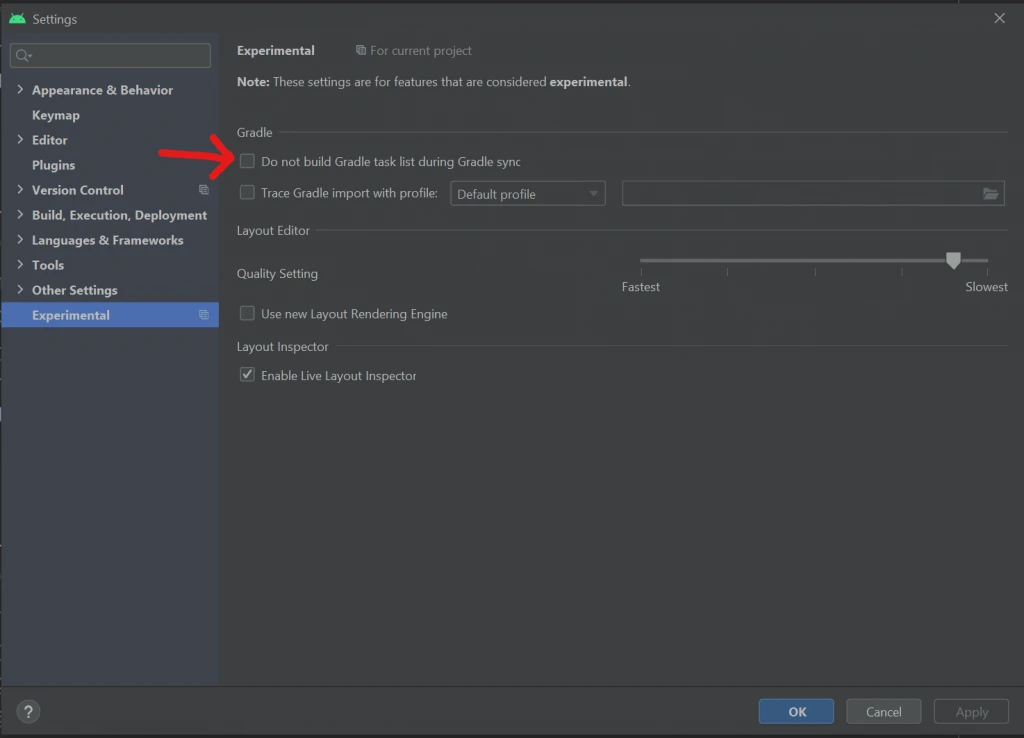Check 'Trace Gradle import with profile'

(246, 193)
